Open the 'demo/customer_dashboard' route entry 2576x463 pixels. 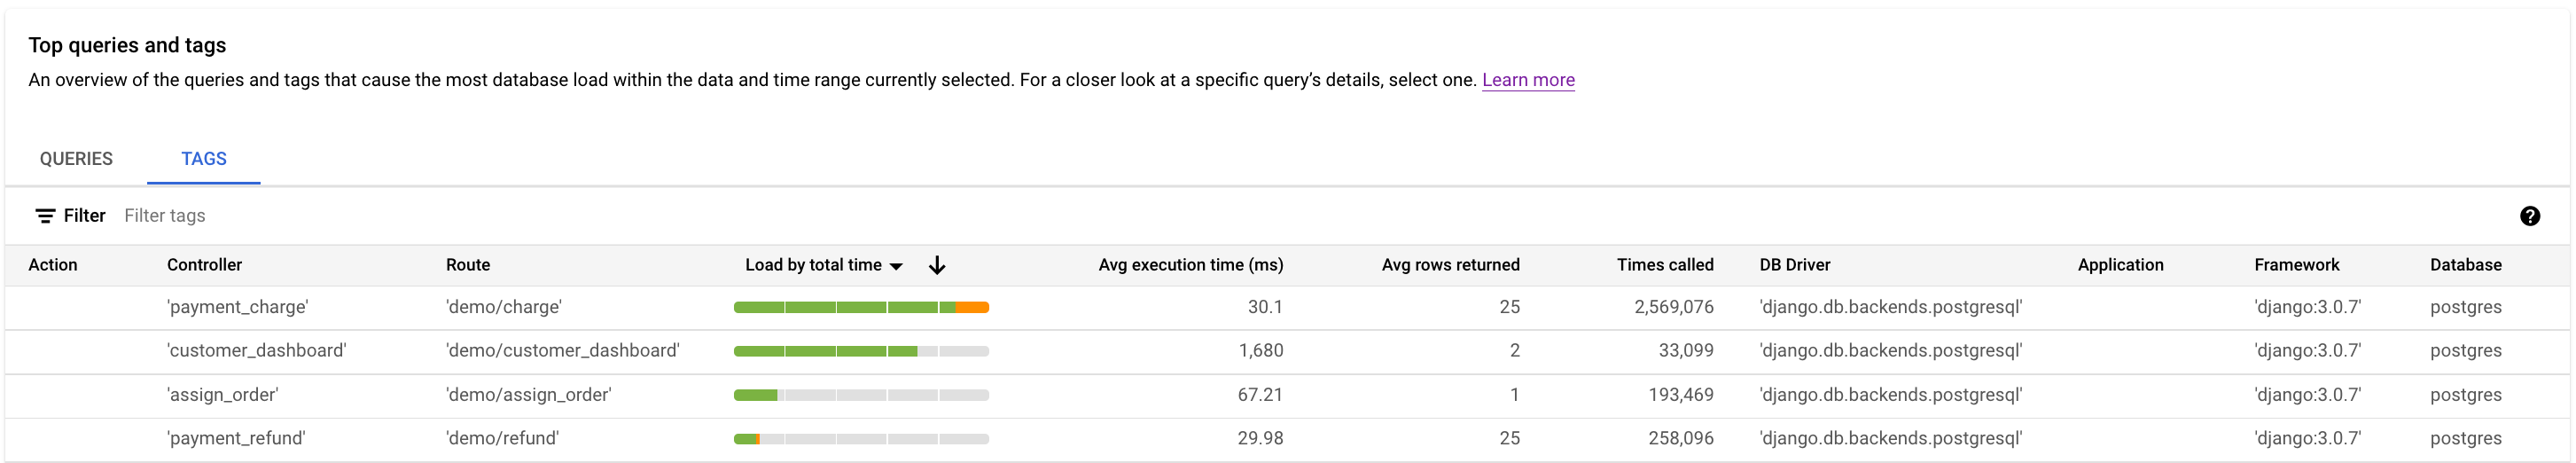562,351
